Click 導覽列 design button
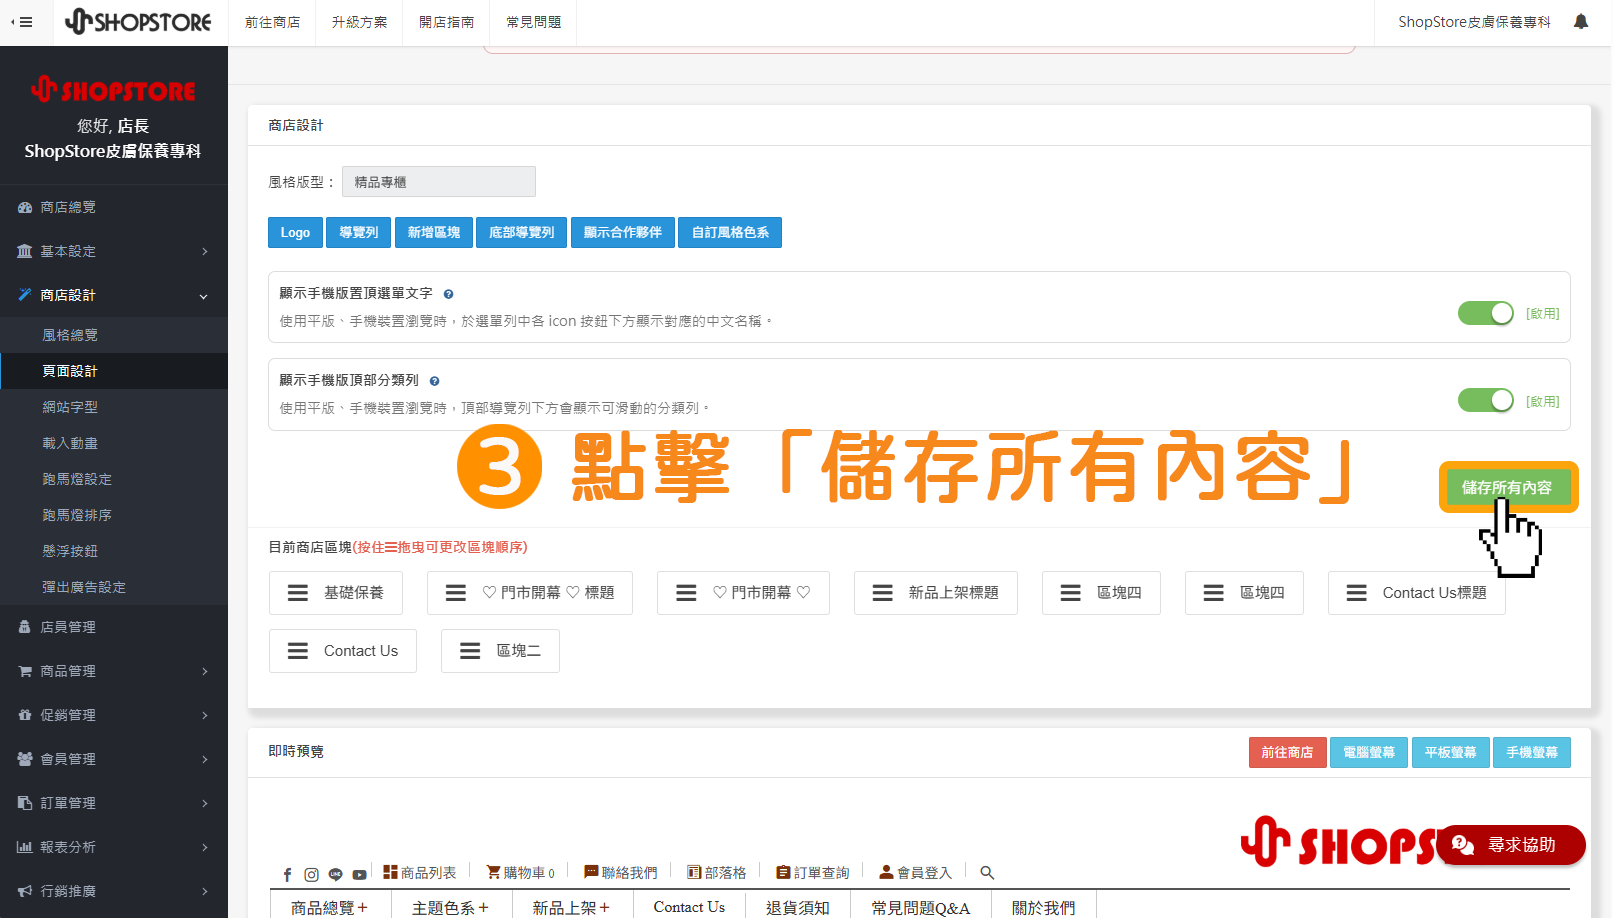The image size is (1613, 918). coord(358,232)
